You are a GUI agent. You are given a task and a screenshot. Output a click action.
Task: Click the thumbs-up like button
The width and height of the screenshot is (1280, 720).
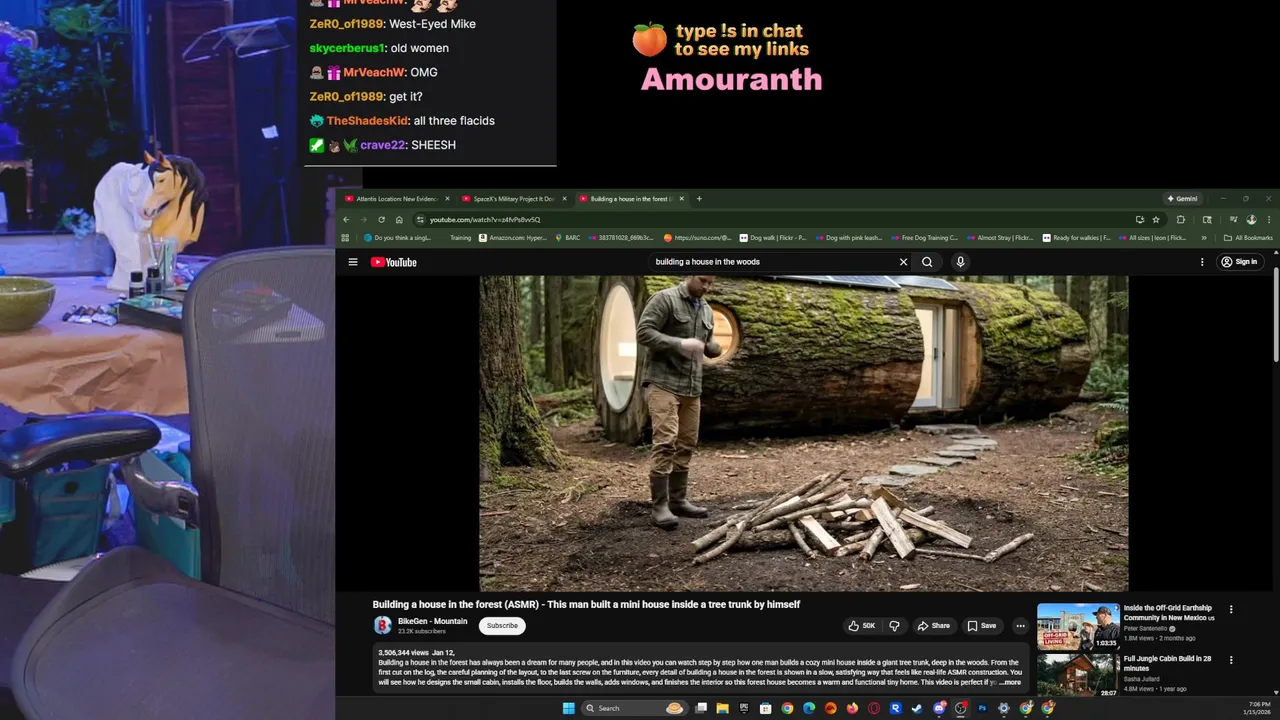tap(861, 626)
